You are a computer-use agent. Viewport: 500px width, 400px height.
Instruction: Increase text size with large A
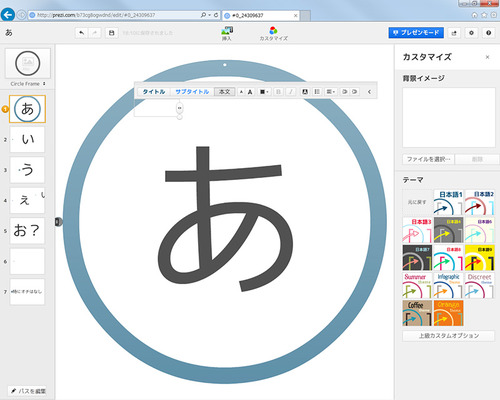(250, 92)
